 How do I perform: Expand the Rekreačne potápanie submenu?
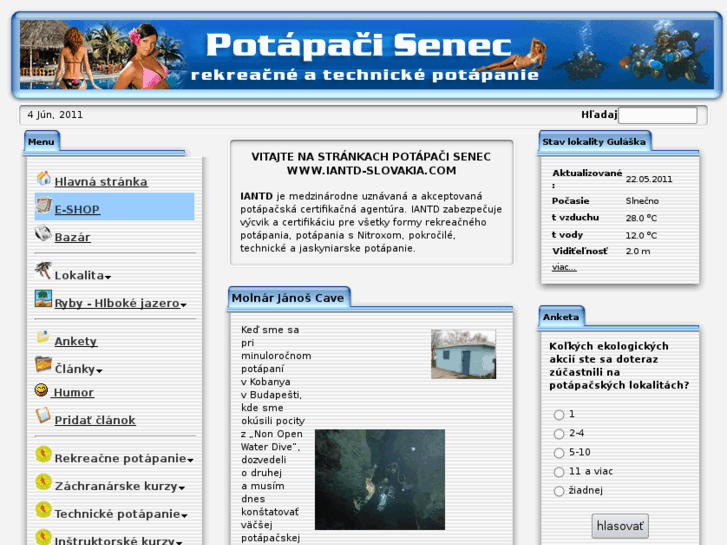click(x=191, y=460)
